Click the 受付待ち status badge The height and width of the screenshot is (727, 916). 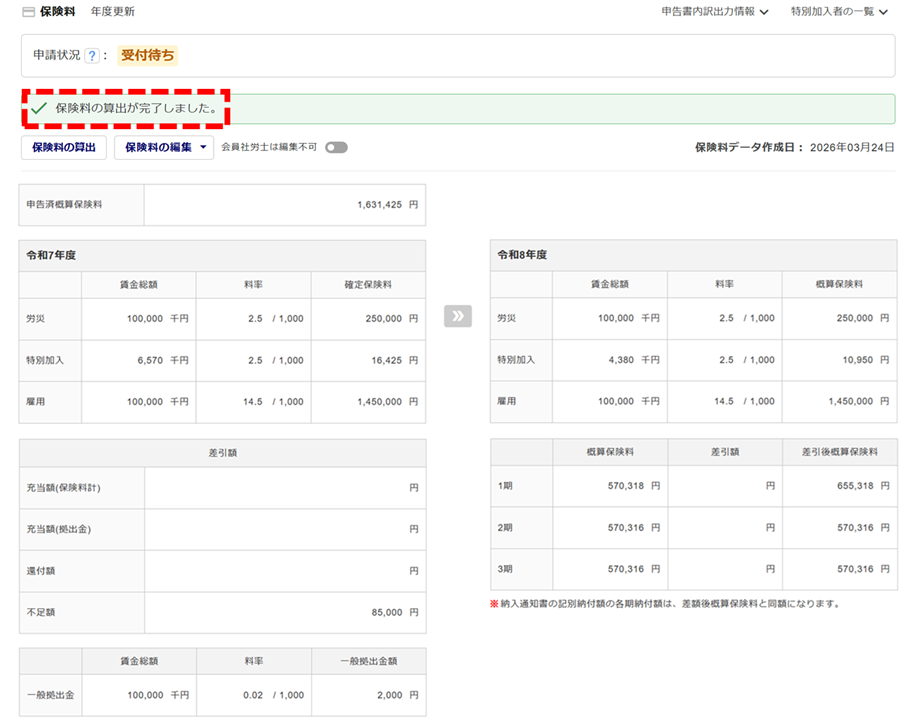[147, 56]
